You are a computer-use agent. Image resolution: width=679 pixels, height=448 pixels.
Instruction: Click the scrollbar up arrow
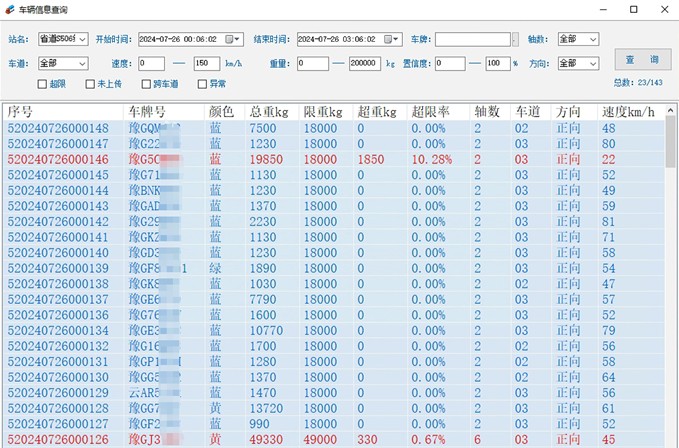[670, 110]
